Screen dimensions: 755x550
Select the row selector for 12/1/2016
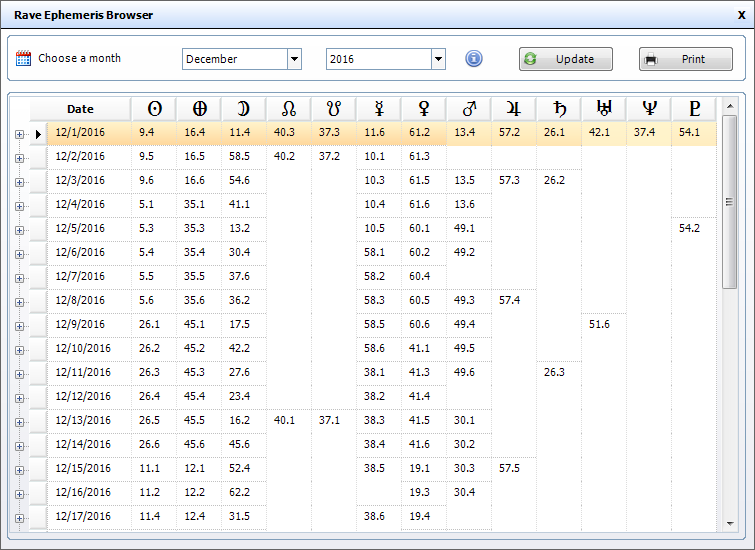point(39,134)
